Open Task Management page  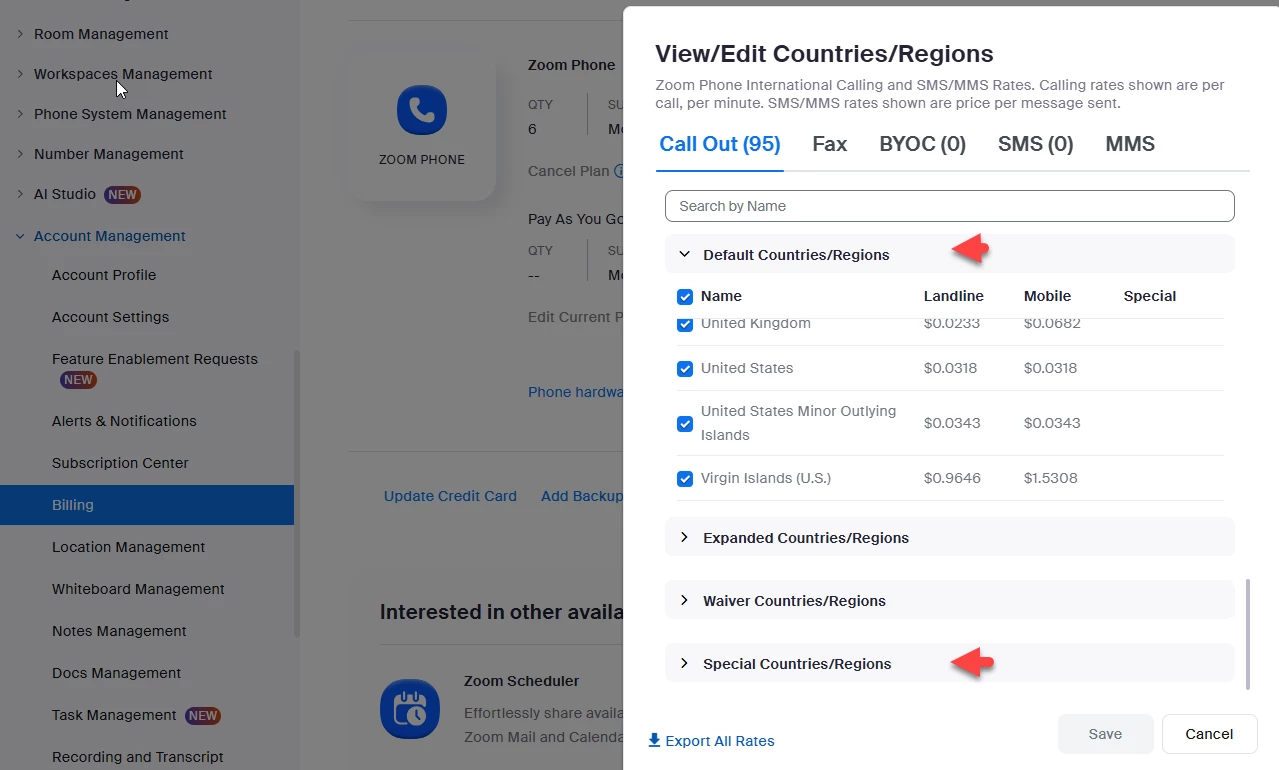pyautogui.click(x=114, y=715)
